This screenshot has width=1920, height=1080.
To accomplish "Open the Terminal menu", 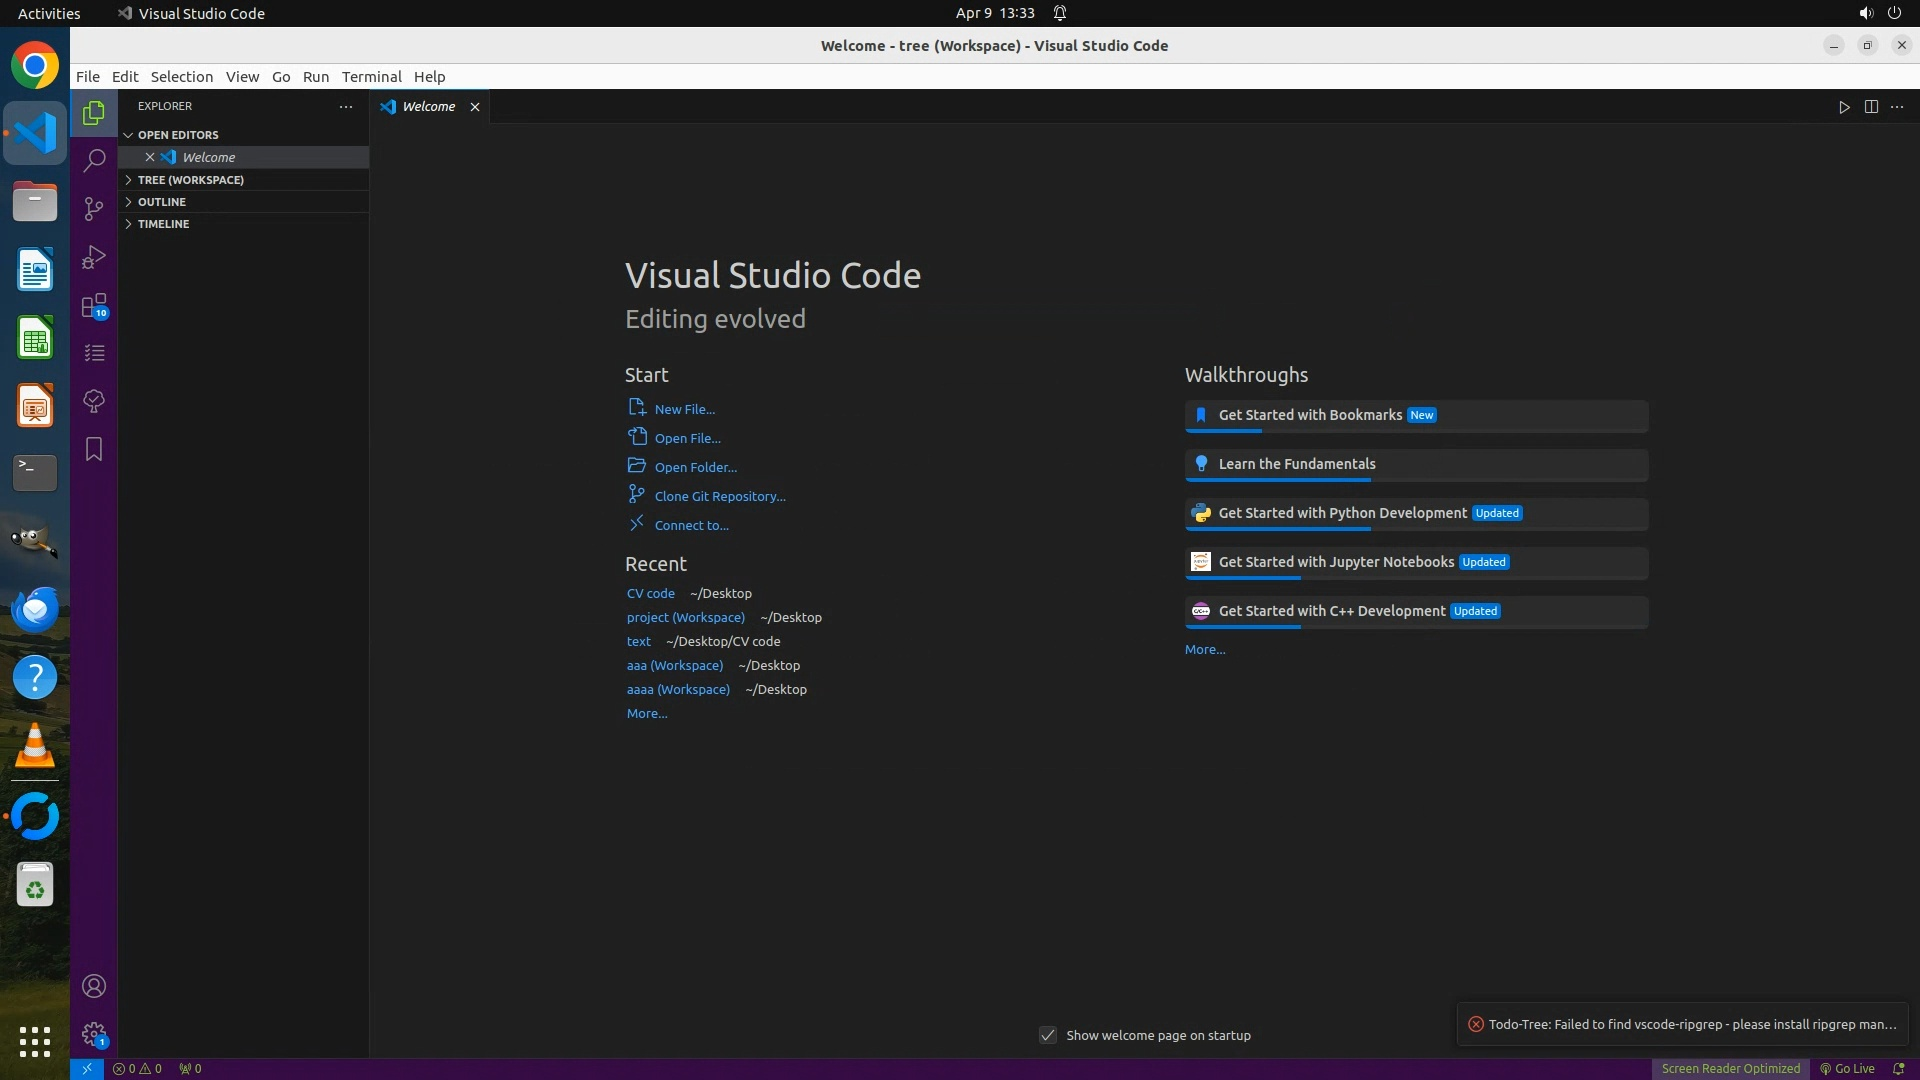I will pos(371,77).
